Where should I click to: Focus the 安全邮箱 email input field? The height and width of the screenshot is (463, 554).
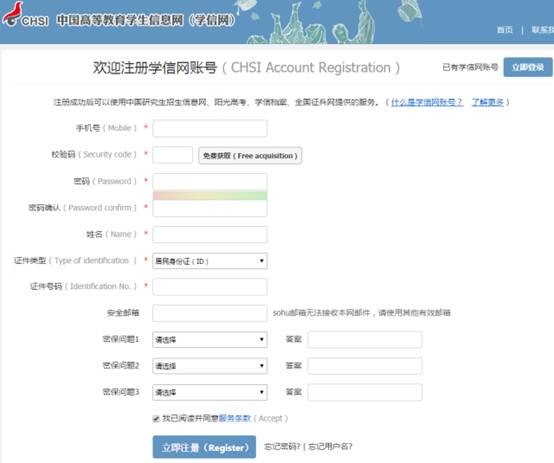coord(210,313)
